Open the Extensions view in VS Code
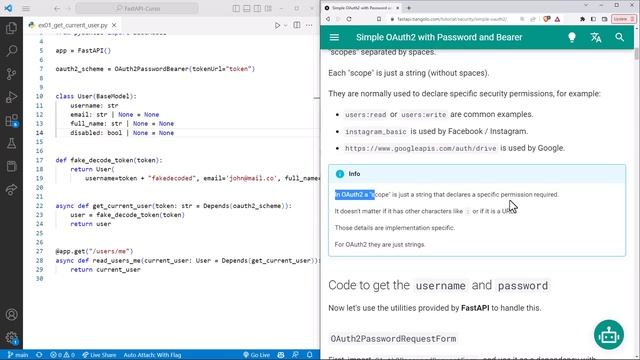Screen dimensions: 640x360 tap(11, 120)
